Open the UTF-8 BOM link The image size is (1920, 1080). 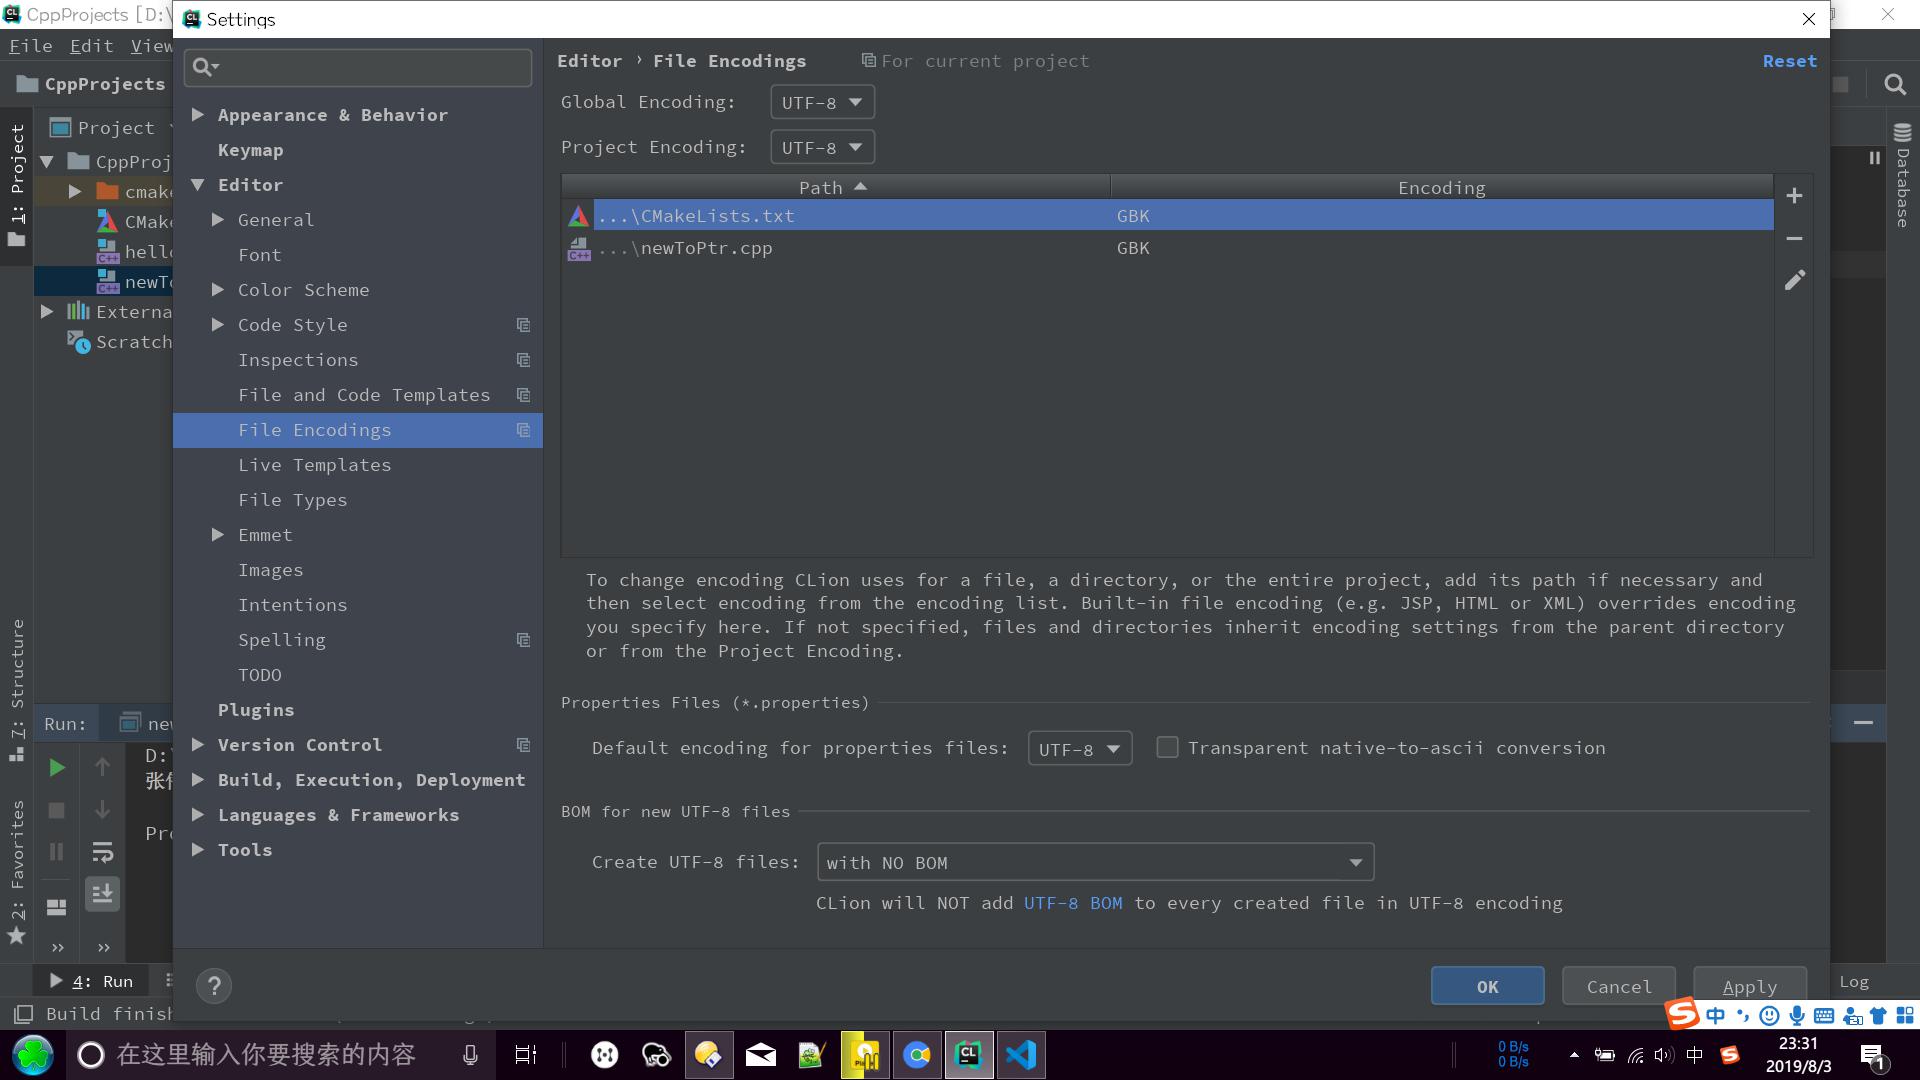(x=1072, y=903)
